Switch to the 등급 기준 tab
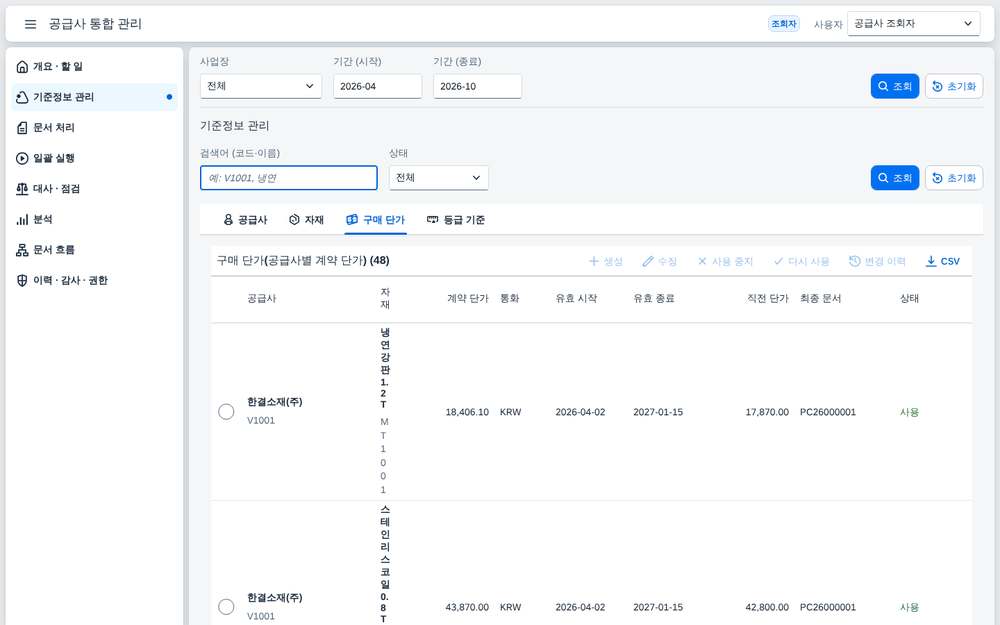This screenshot has height=625, width=1000. [x=456, y=220]
